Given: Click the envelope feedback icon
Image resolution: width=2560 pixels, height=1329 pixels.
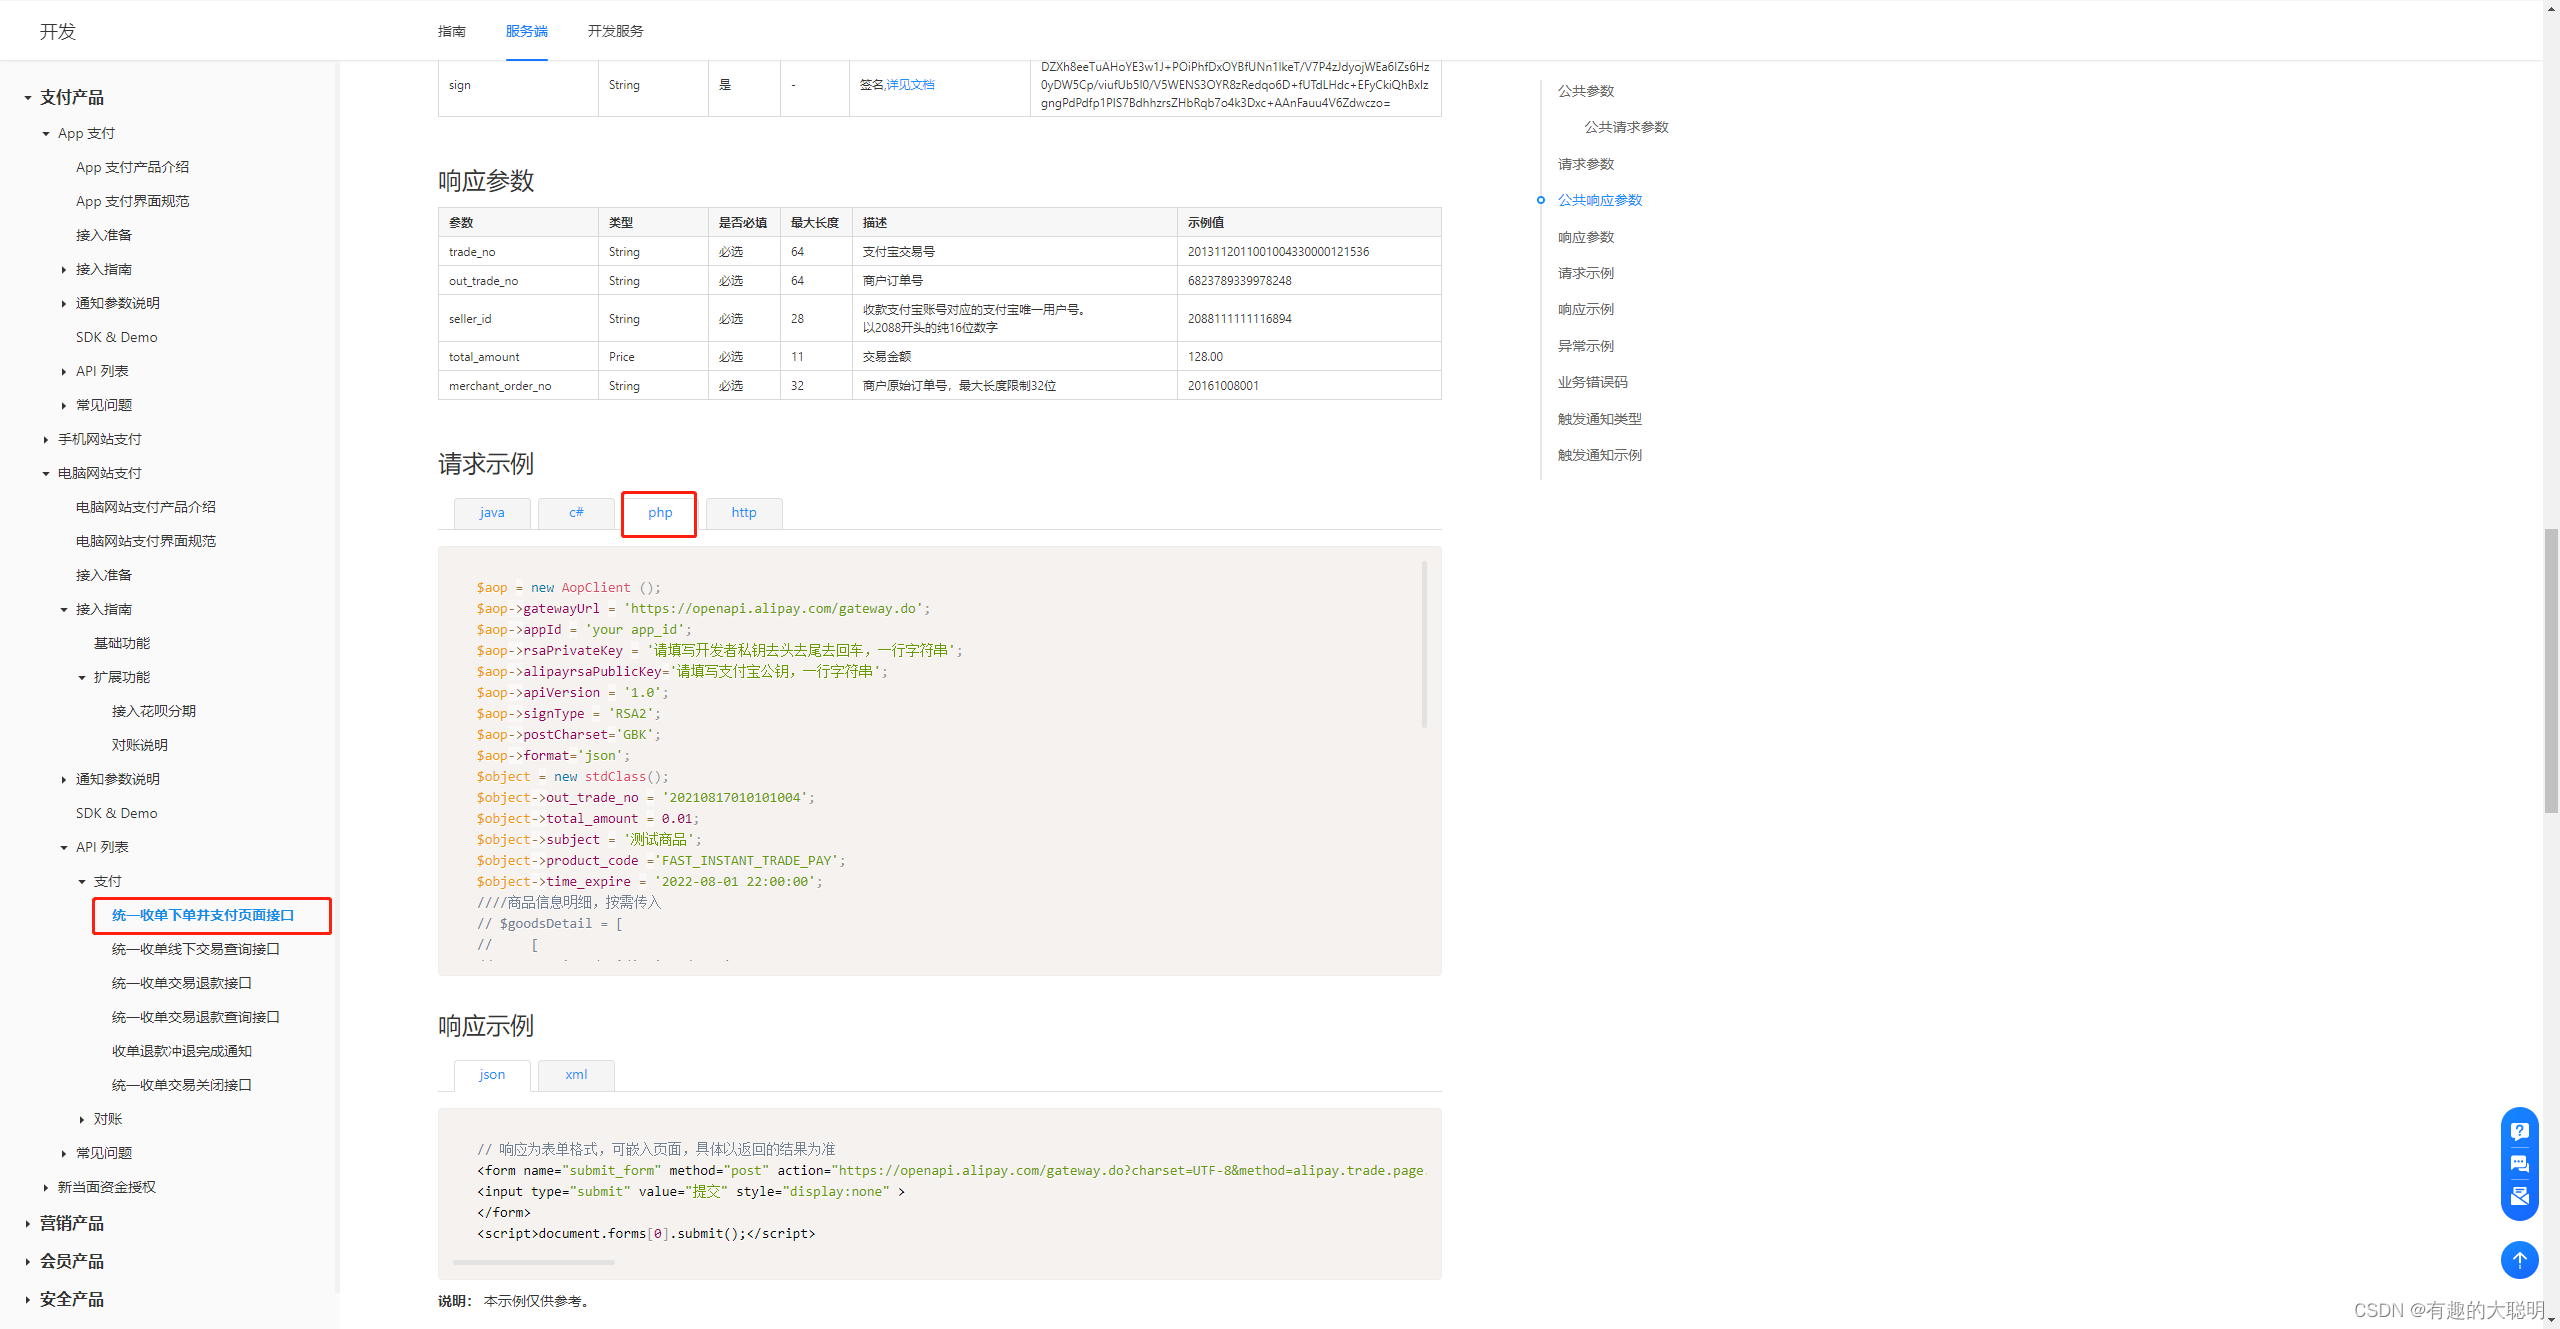Looking at the screenshot, I should click(x=2519, y=1196).
